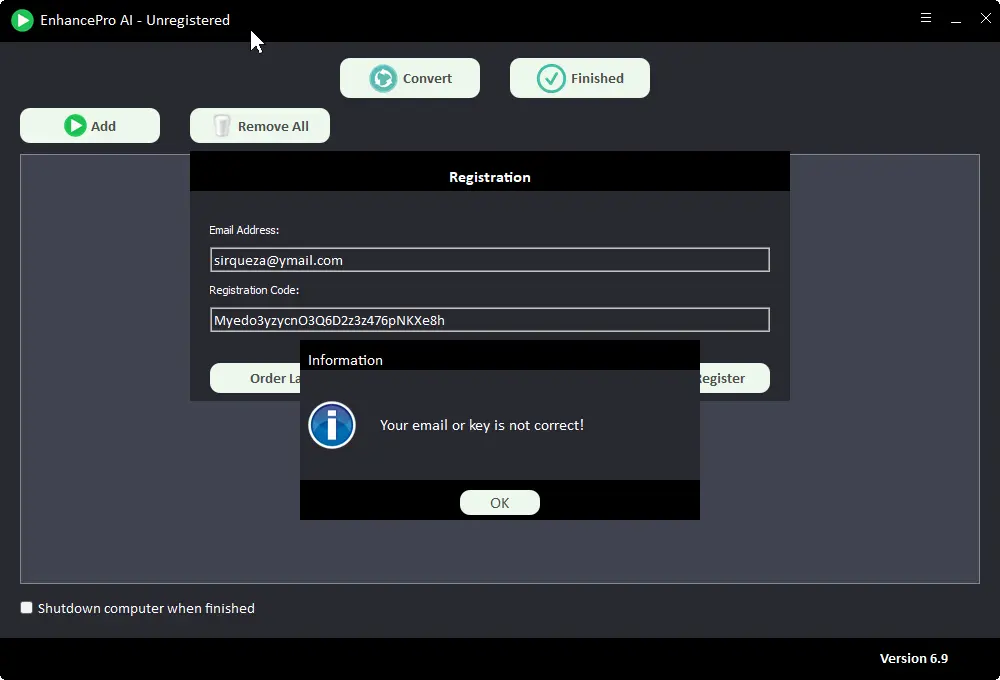Click the Email Address label
The width and height of the screenshot is (1000, 680).
pyautogui.click(x=244, y=230)
